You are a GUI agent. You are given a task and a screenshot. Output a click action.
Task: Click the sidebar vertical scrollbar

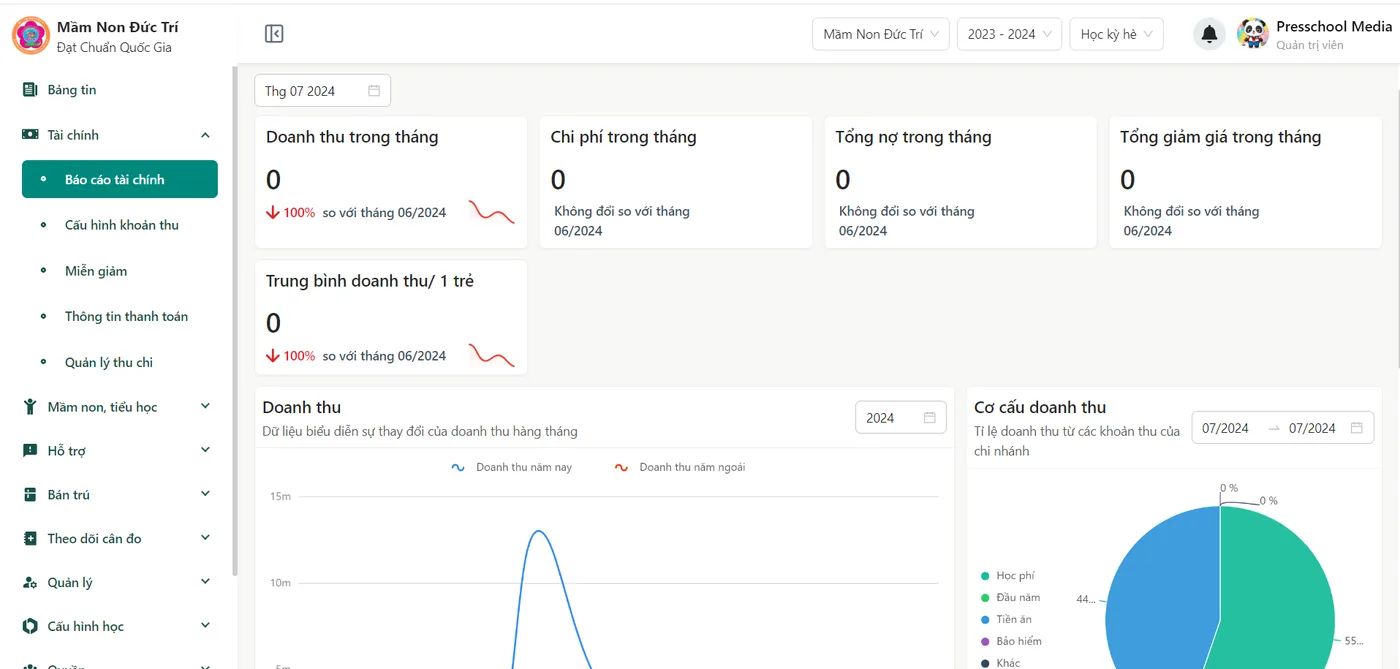pyautogui.click(x=235, y=320)
